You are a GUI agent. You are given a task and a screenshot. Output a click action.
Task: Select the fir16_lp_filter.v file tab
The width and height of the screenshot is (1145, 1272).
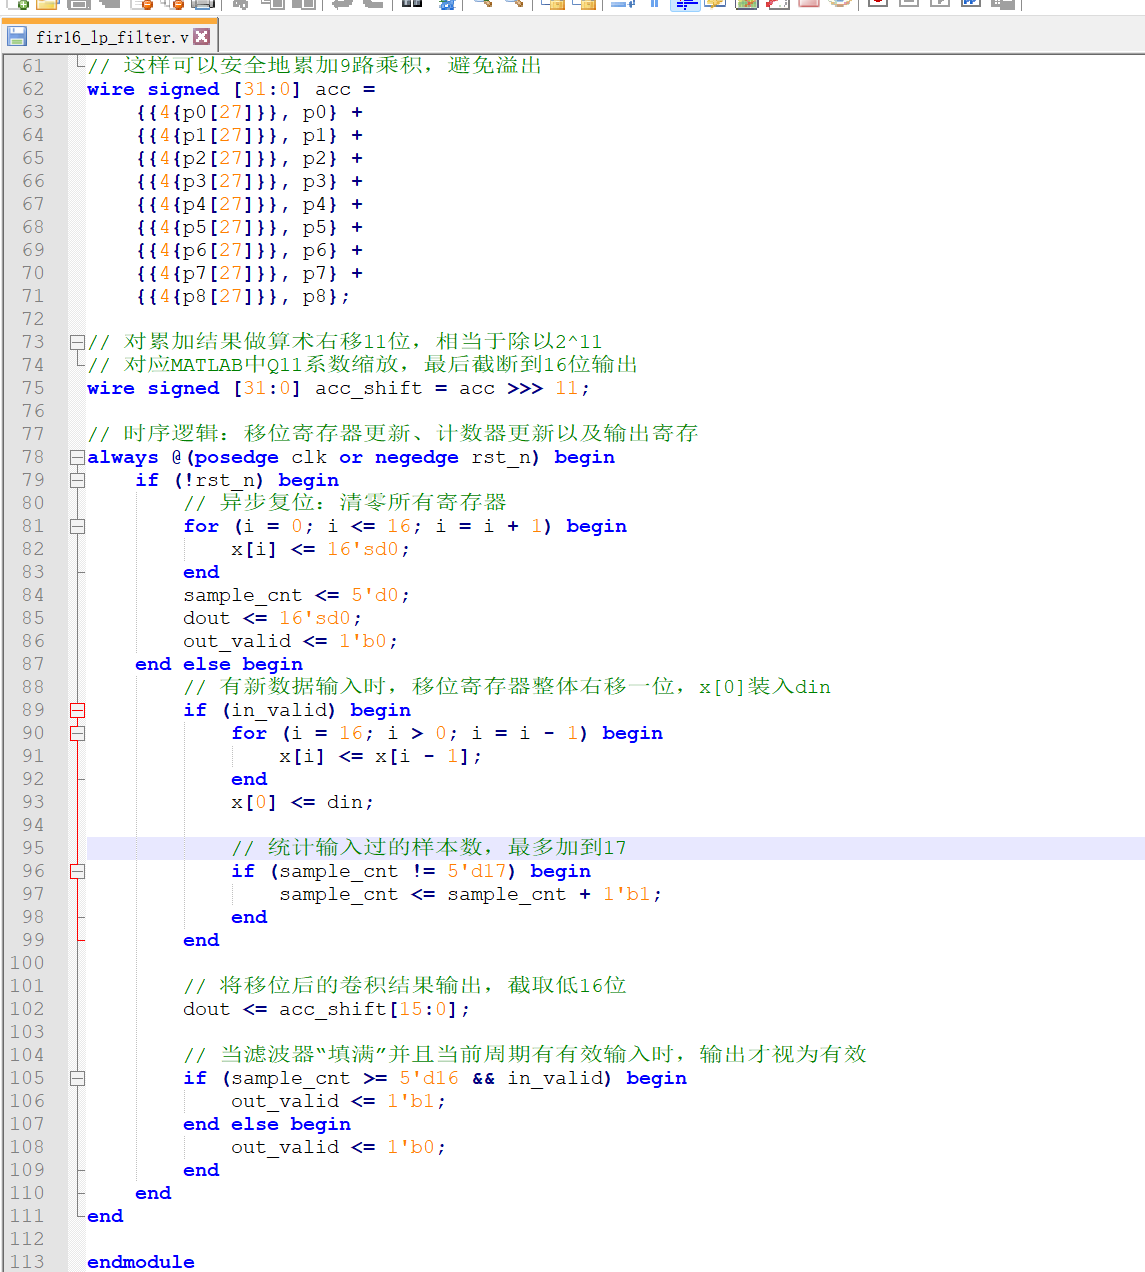(x=110, y=37)
